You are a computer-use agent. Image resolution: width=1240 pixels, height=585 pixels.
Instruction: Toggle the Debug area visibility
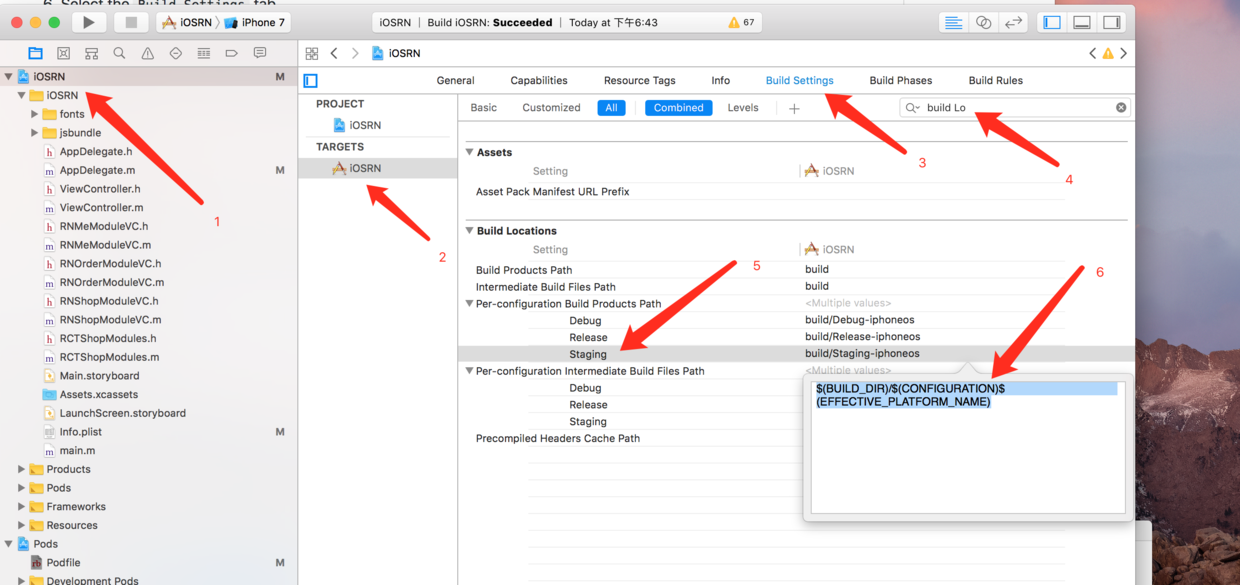1082,22
